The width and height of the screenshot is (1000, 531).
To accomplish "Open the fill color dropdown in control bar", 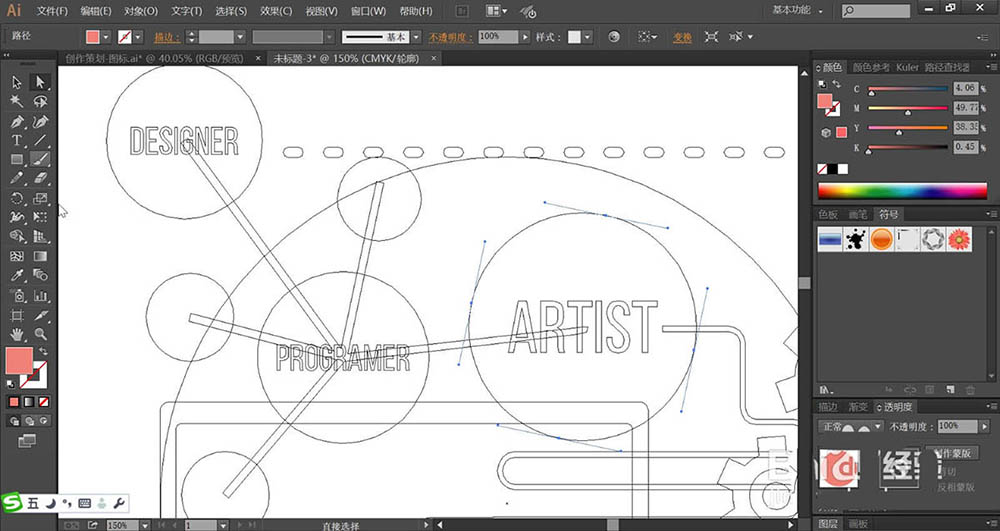I will [x=106, y=37].
